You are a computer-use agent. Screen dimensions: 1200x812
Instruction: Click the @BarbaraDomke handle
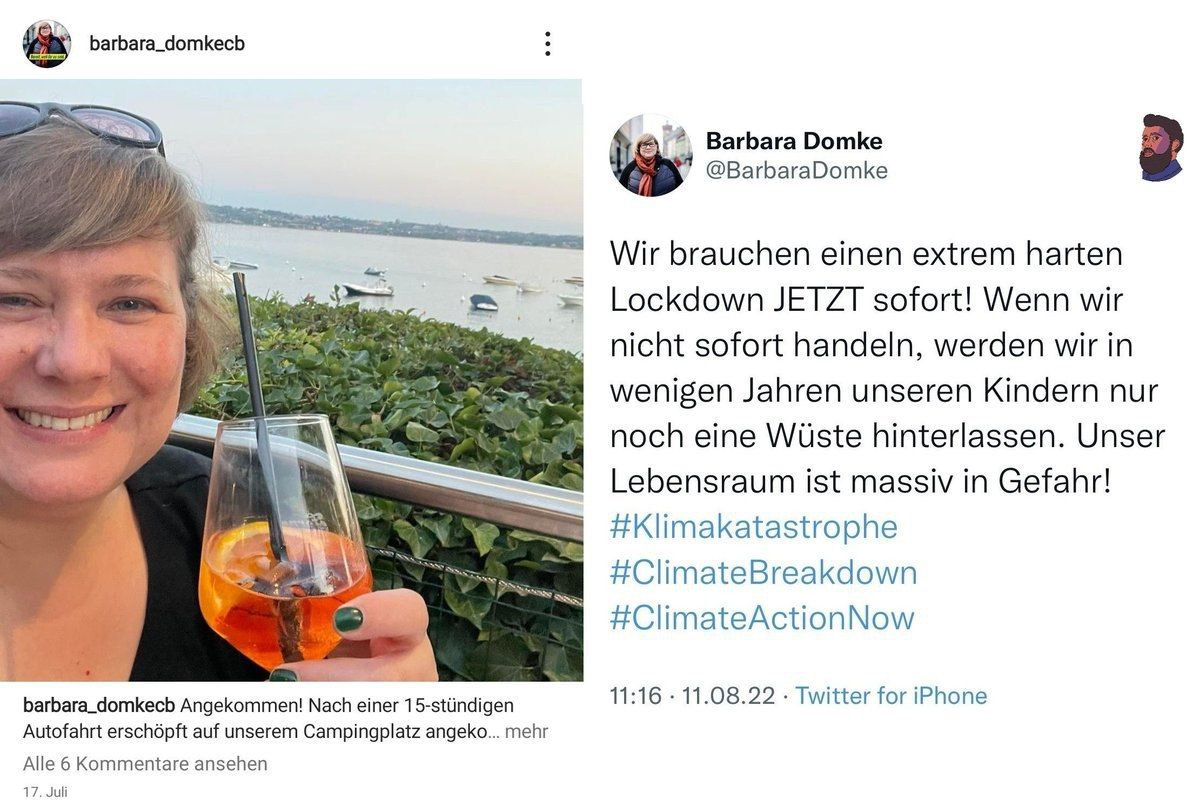click(797, 170)
